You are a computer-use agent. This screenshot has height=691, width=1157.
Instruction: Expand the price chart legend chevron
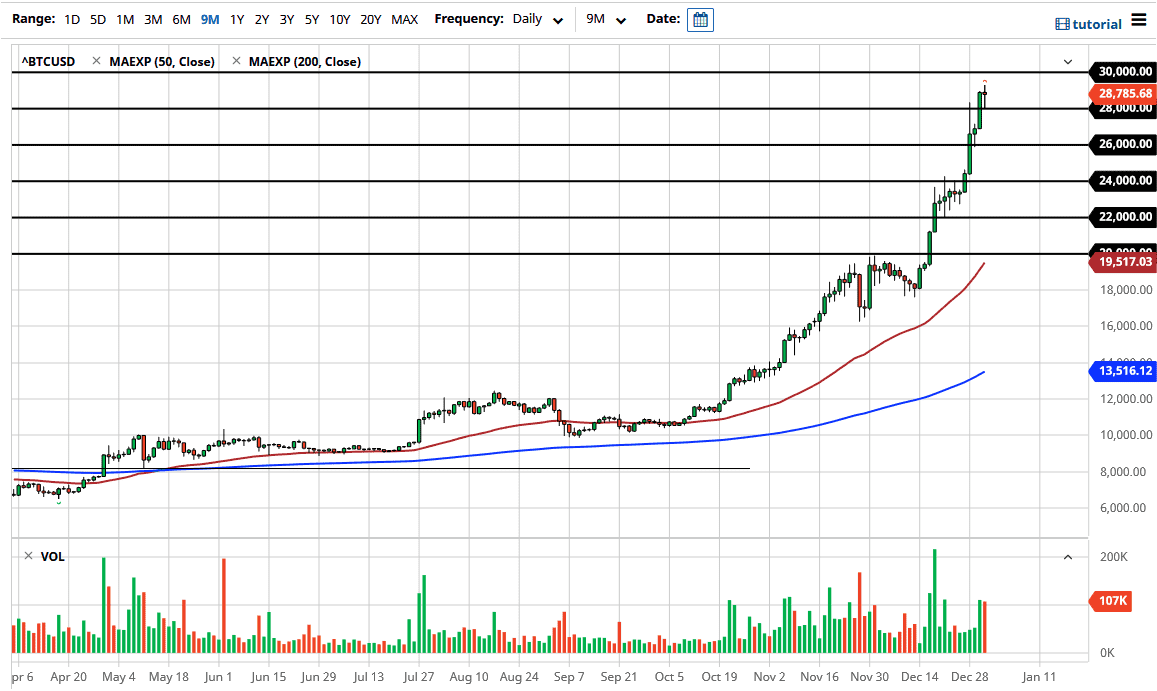[x=1068, y=61]
